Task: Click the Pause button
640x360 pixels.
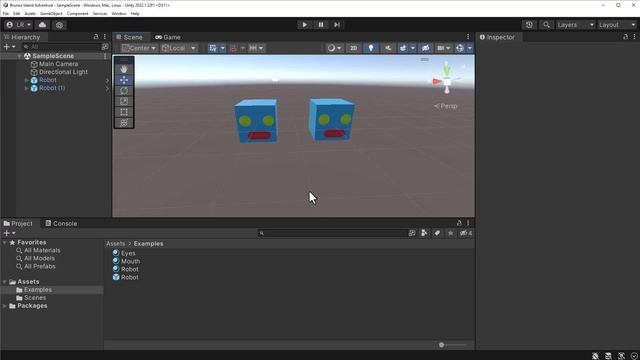Action: [321, 25]
